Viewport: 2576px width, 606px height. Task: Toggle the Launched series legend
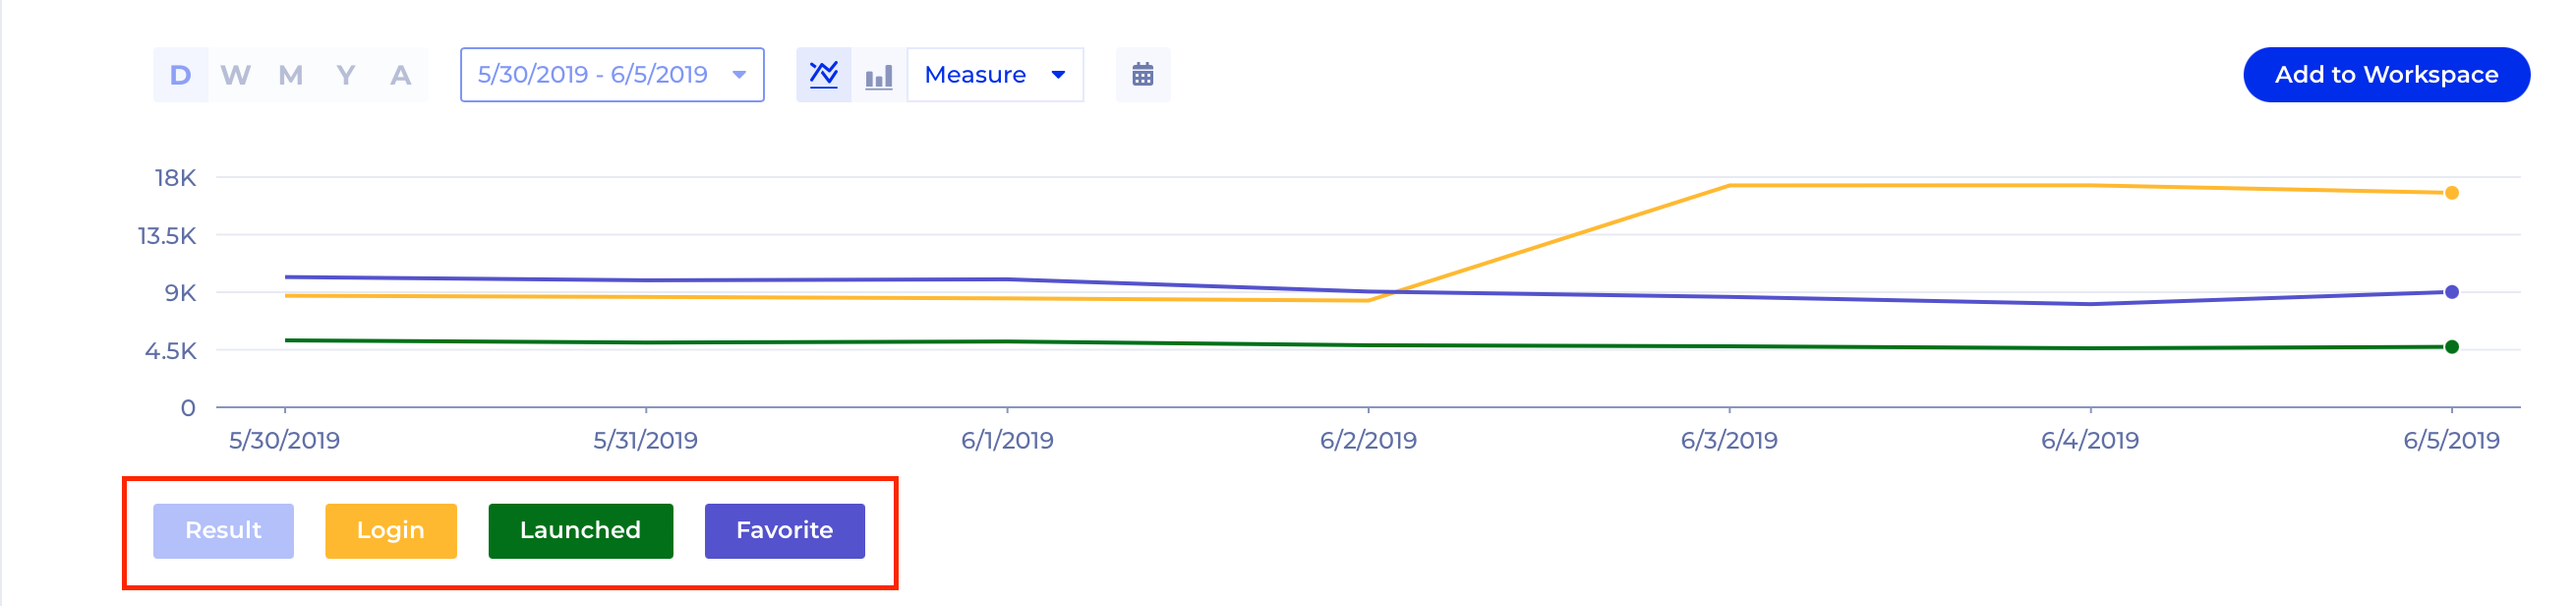[x=580, y=531]
